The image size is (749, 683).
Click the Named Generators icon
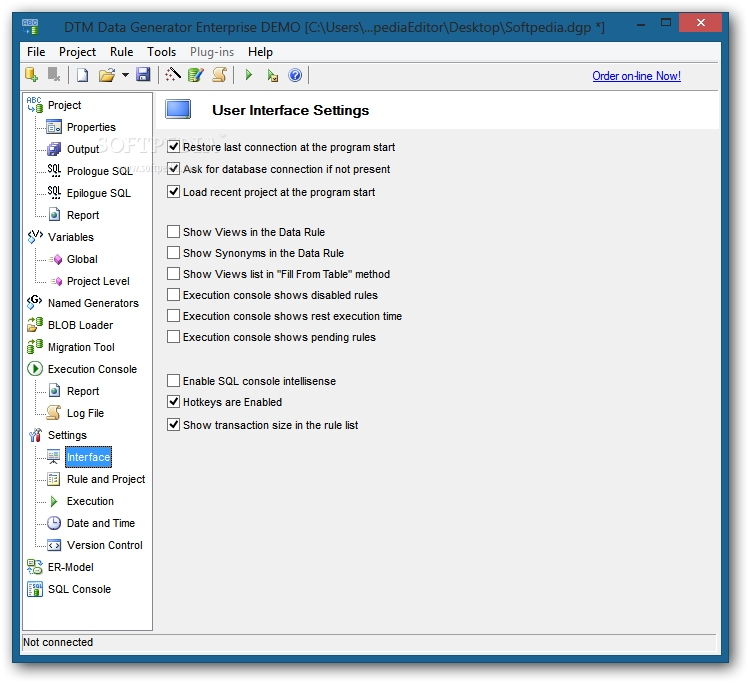click(35, 303)
